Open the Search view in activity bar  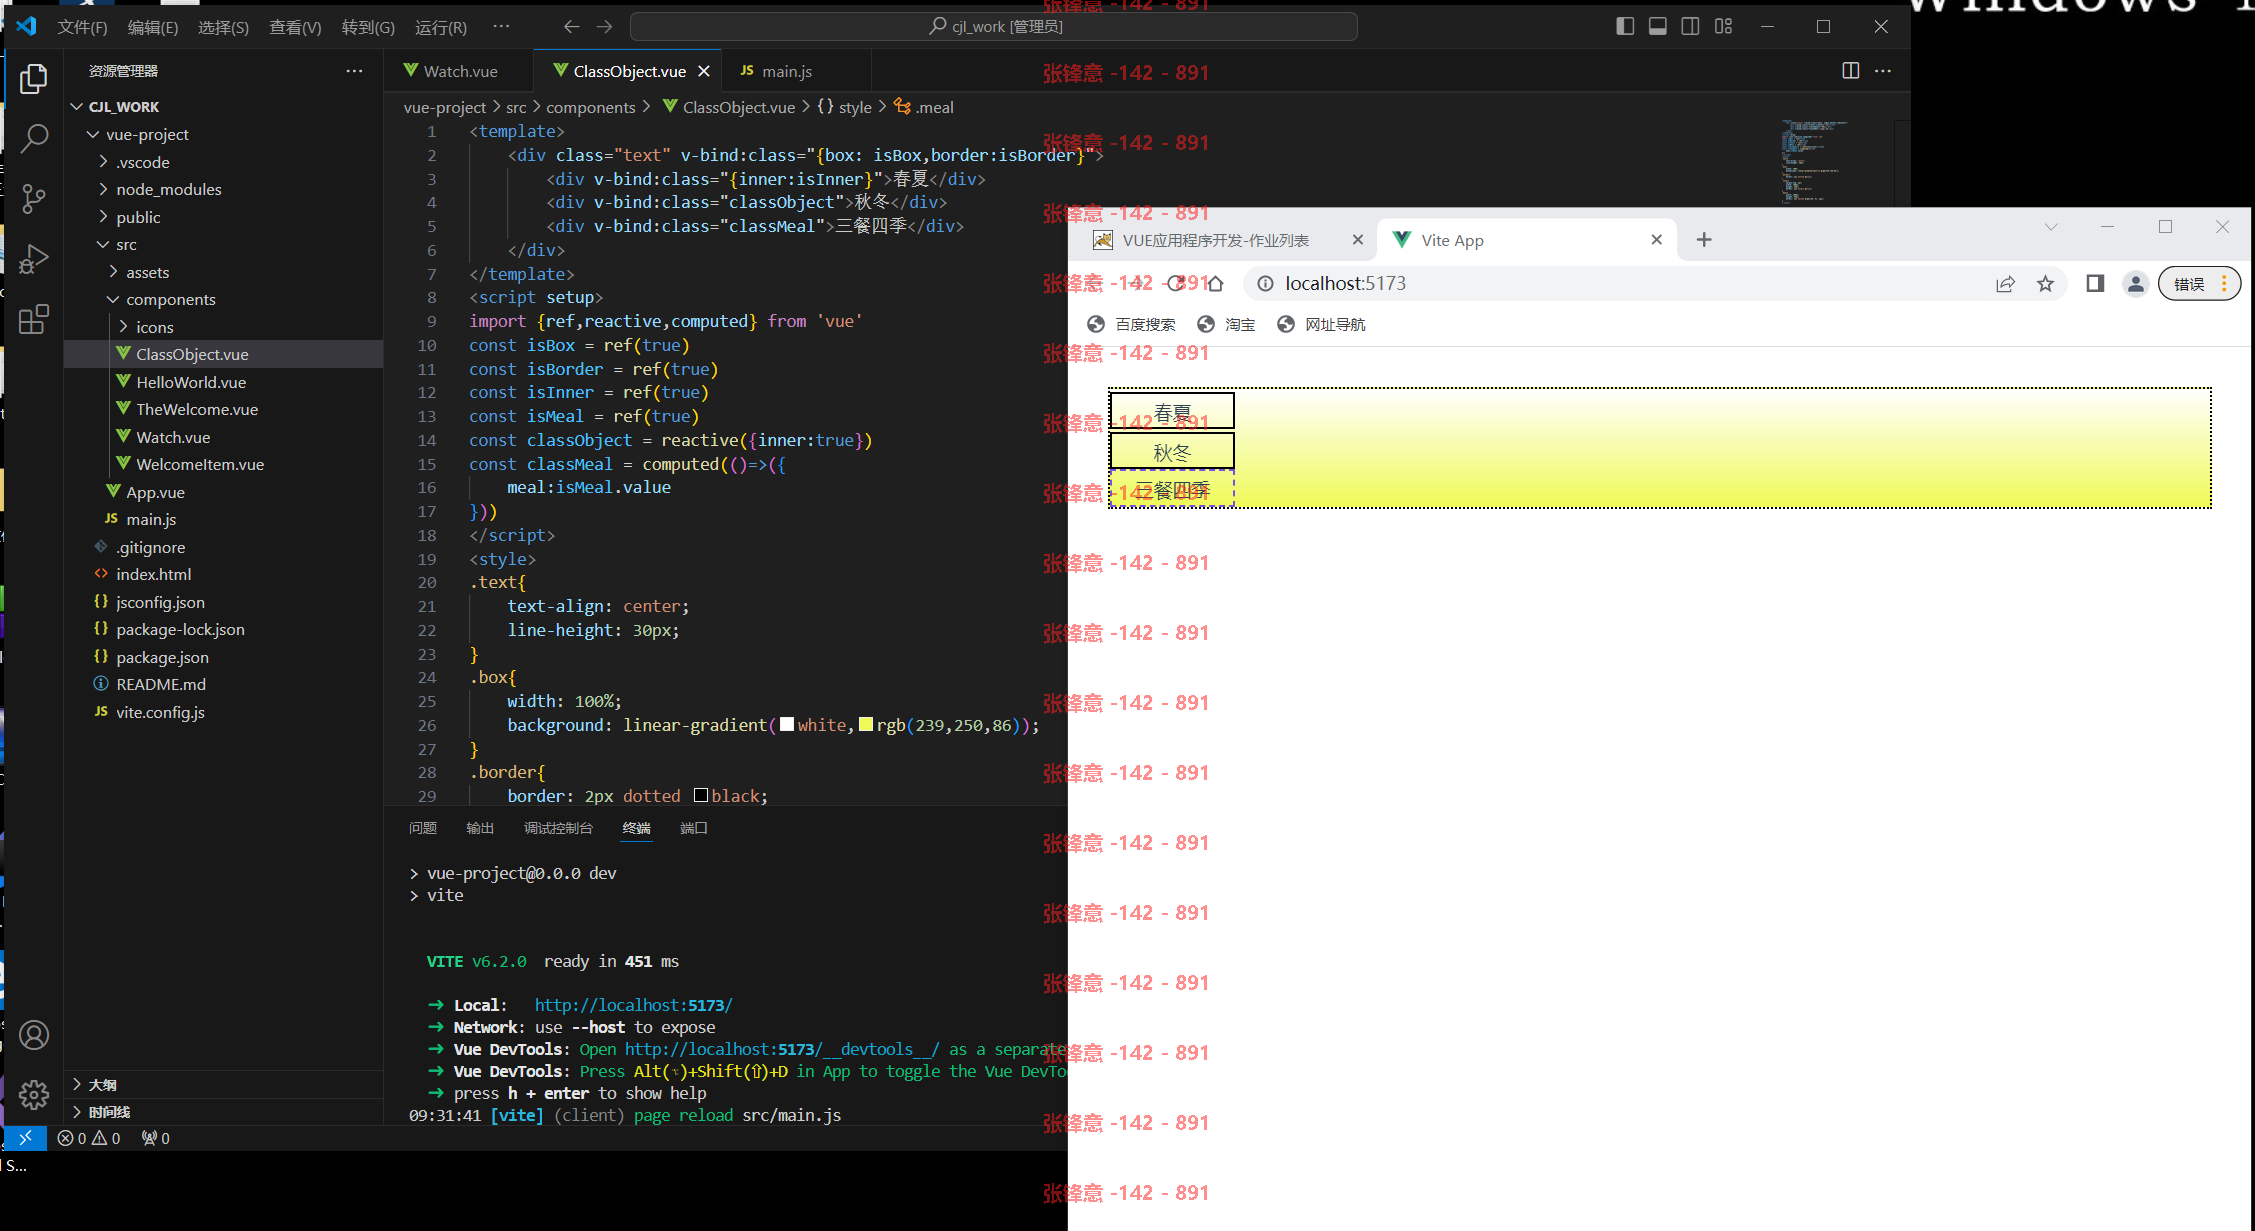coord(34,139)
